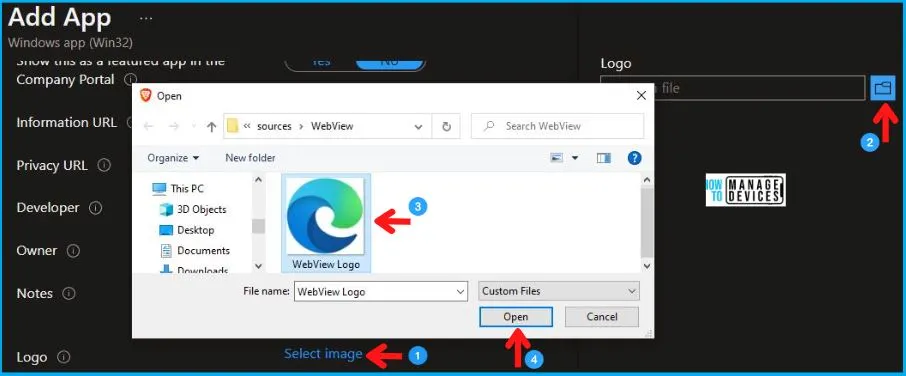Click the up one level arrow
Viewport: 906px width, 376px height.
pyautogui.click(x=211, y=126)
